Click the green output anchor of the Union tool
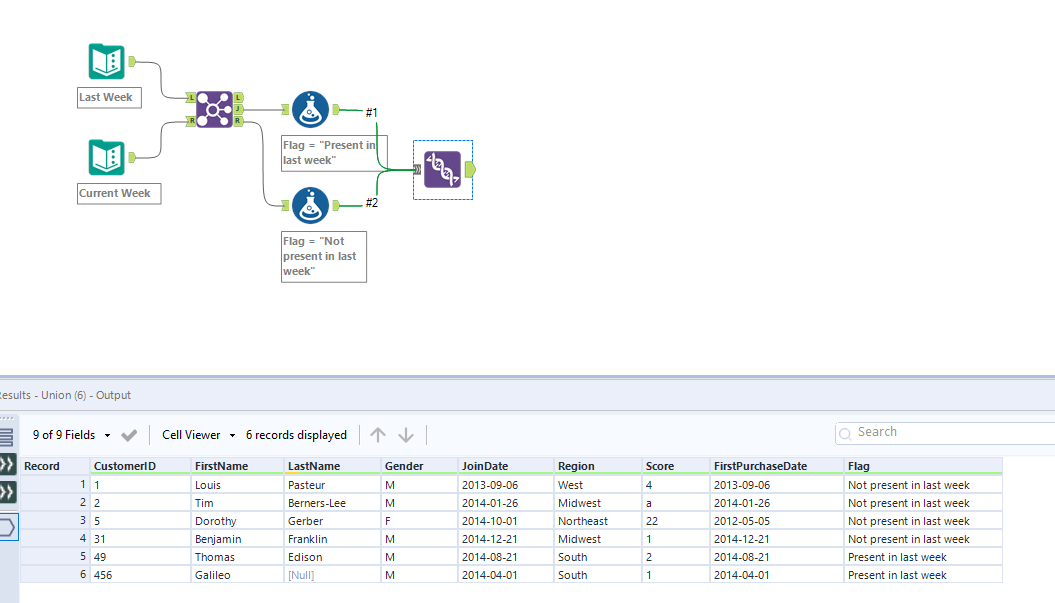Screen dimensions: 1055x603 [x=470, y=169]
